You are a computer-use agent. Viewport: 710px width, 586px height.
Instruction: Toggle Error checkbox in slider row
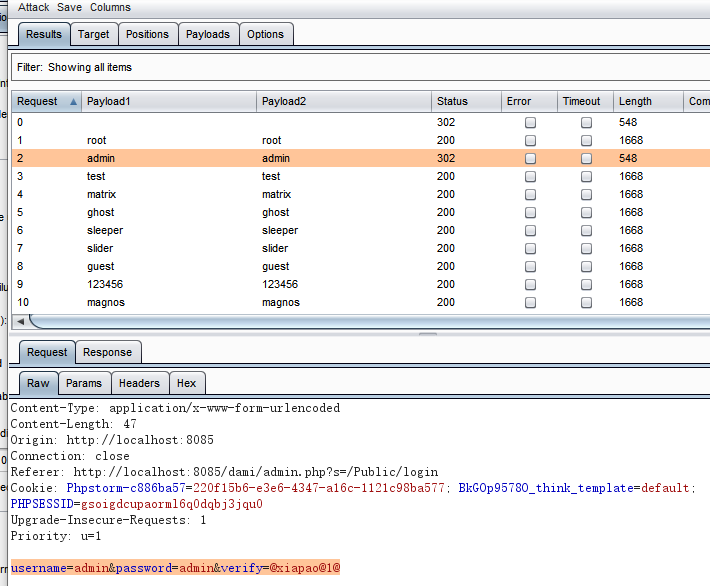coord(530,249)
